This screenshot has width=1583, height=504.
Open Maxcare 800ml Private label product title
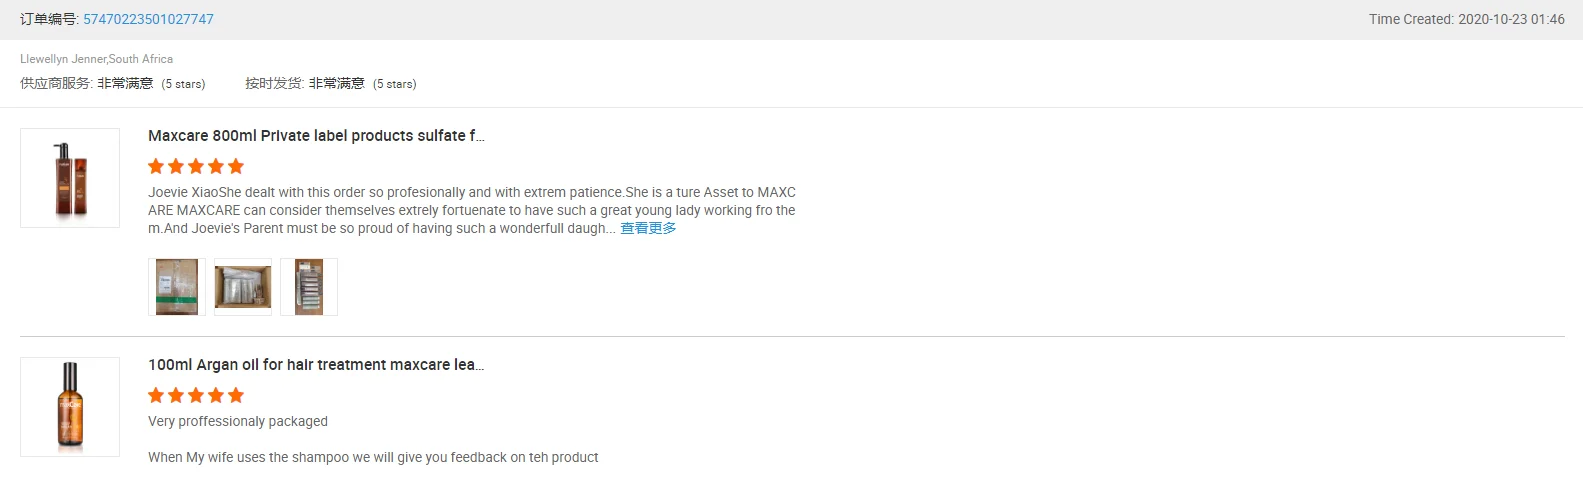point(316,135)
